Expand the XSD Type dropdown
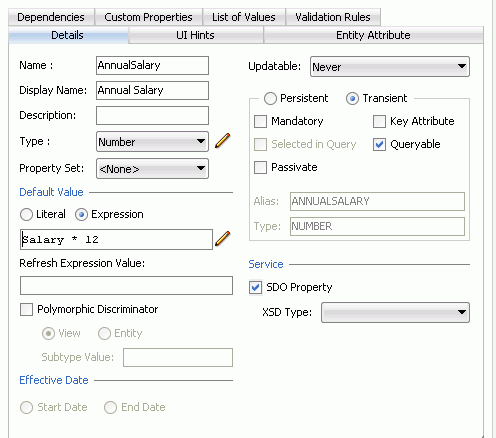The width and height of the screenshot is (496, 438). click(x=395, y=312)
